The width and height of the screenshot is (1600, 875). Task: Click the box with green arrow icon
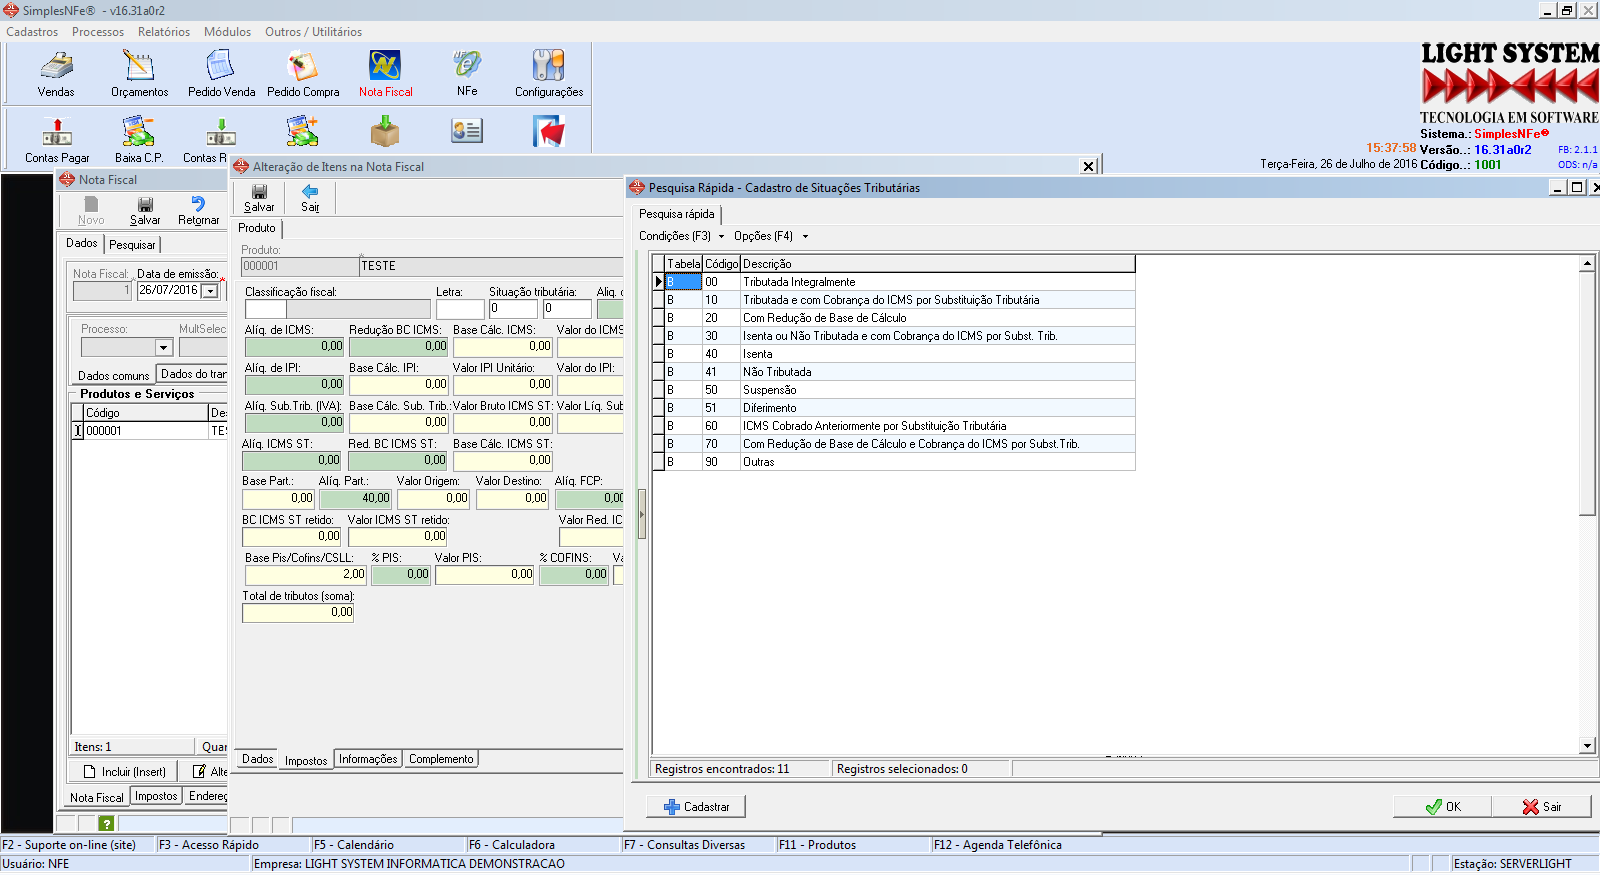click(x=385, y=132)
